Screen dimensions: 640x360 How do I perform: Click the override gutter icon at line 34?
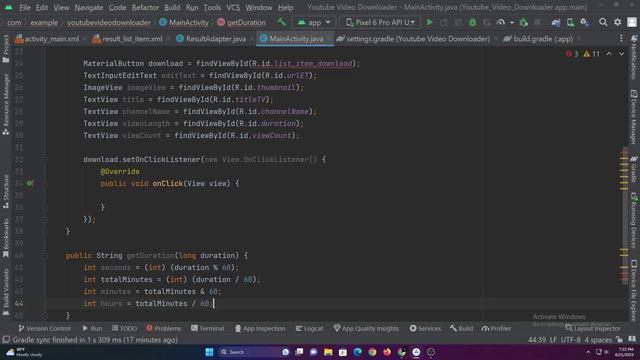coord(30,183)
